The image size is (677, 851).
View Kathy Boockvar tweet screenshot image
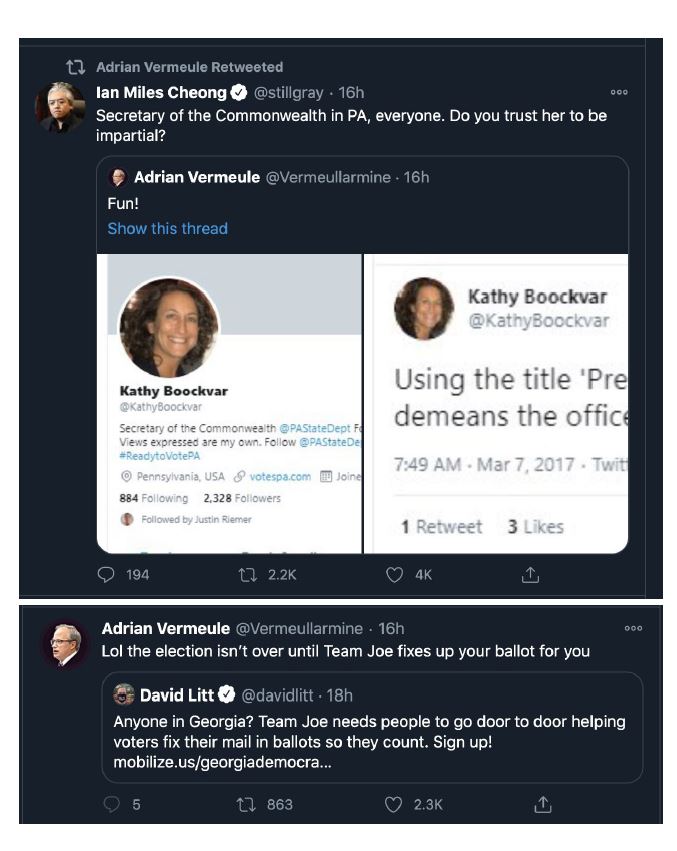pos(496,403)
